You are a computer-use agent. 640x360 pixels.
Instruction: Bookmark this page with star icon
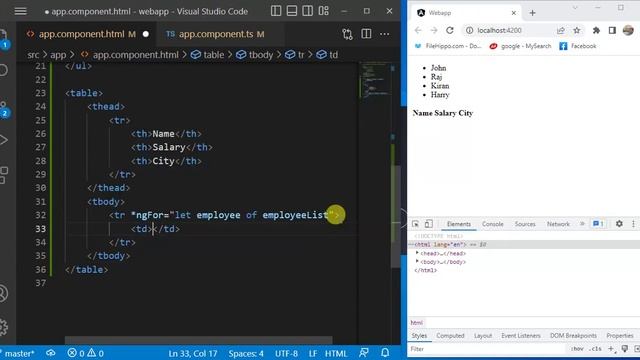point(576,30)
